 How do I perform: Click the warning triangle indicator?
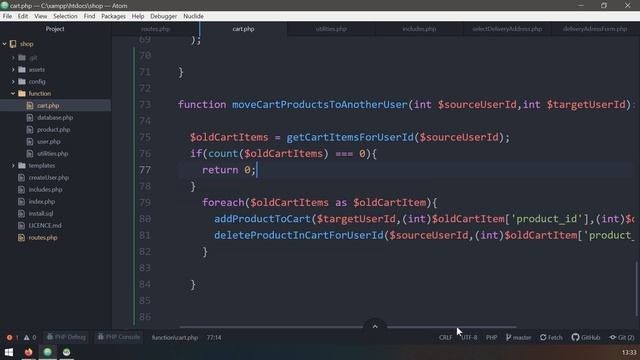click(30, 338)
